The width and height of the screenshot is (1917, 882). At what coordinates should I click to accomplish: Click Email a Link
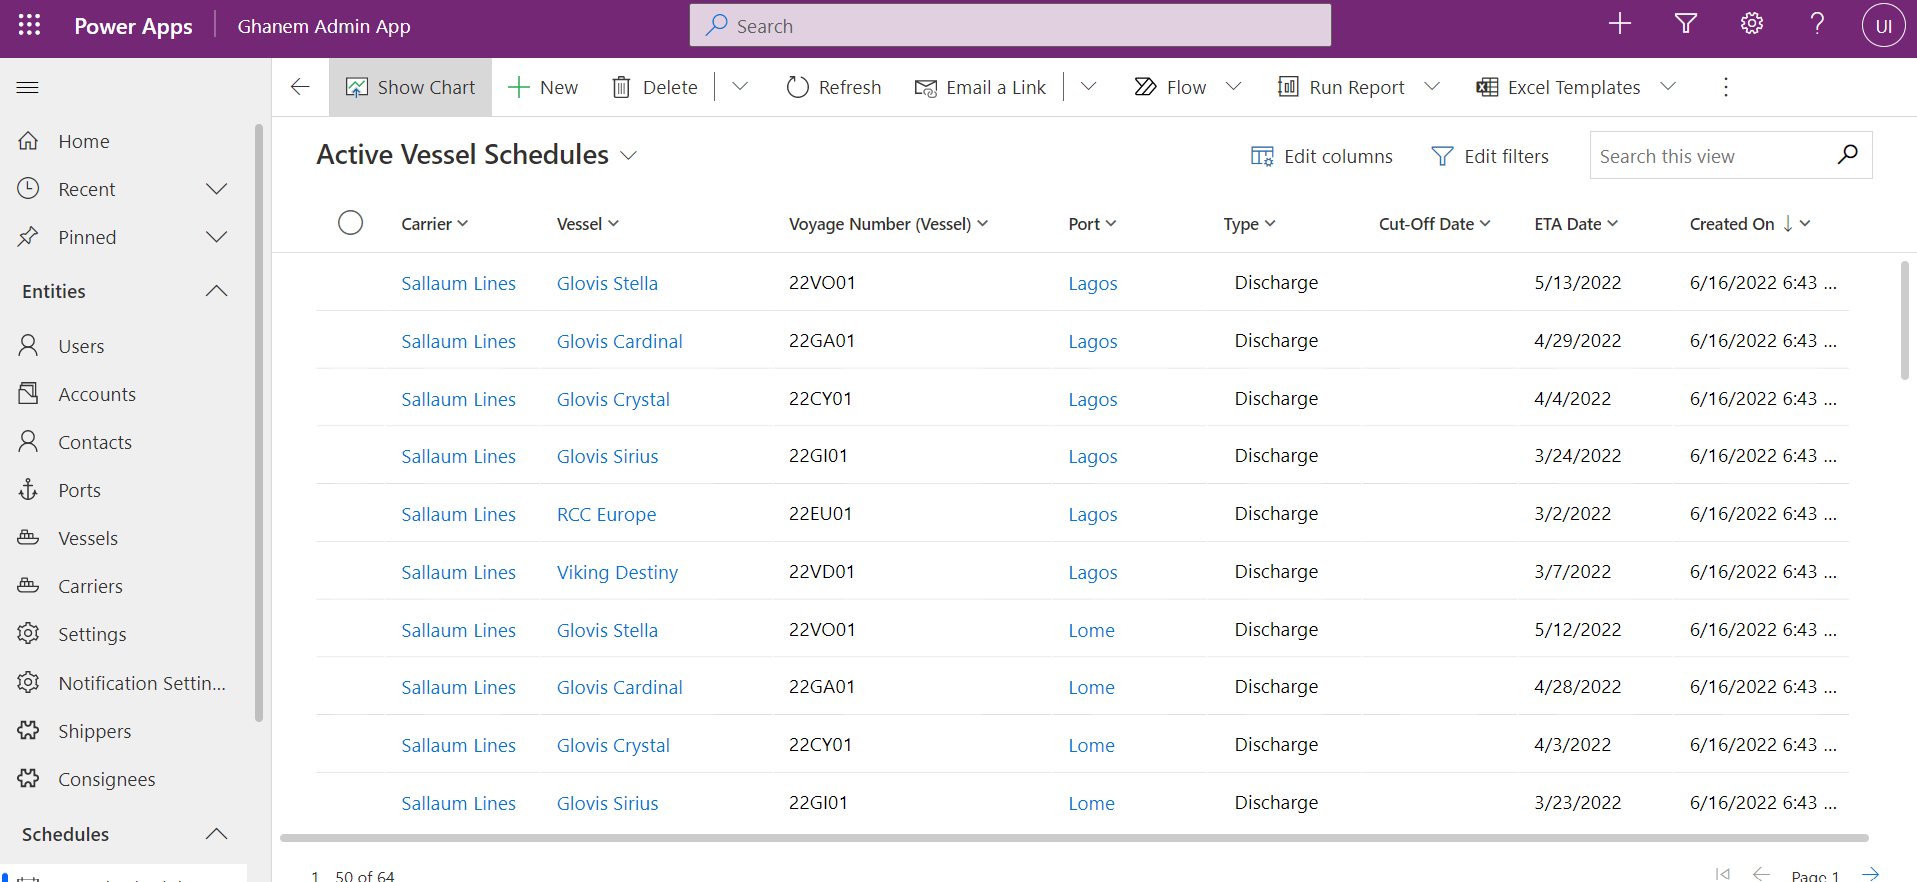pyautogui.click(x=980, y=87)
